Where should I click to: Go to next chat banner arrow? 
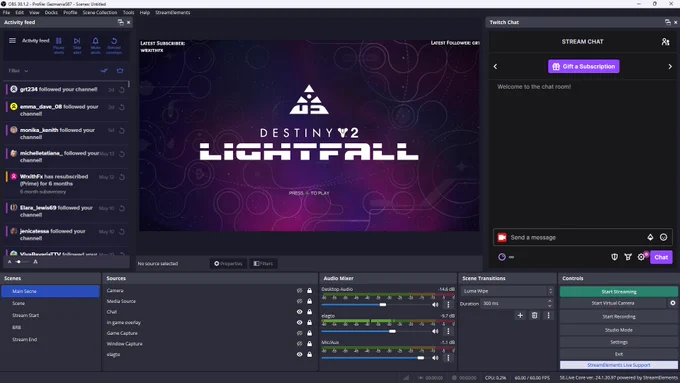pos(670,66)
